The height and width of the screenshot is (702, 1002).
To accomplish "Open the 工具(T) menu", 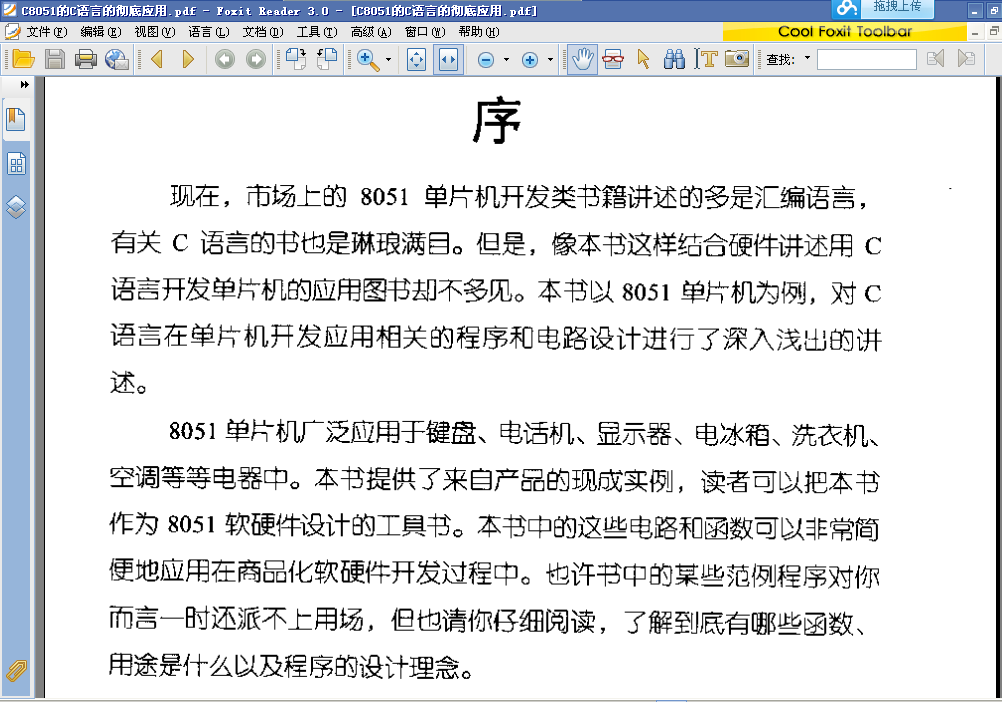I will click(316, 32).
